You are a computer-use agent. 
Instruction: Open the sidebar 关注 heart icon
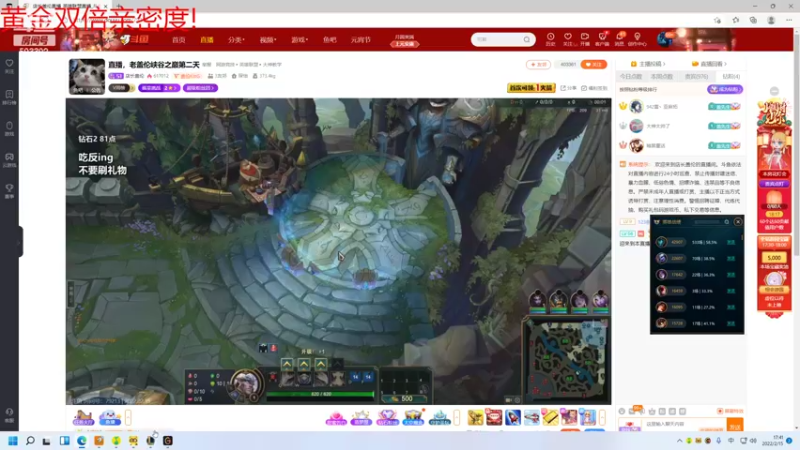click(x=9, y=65)
